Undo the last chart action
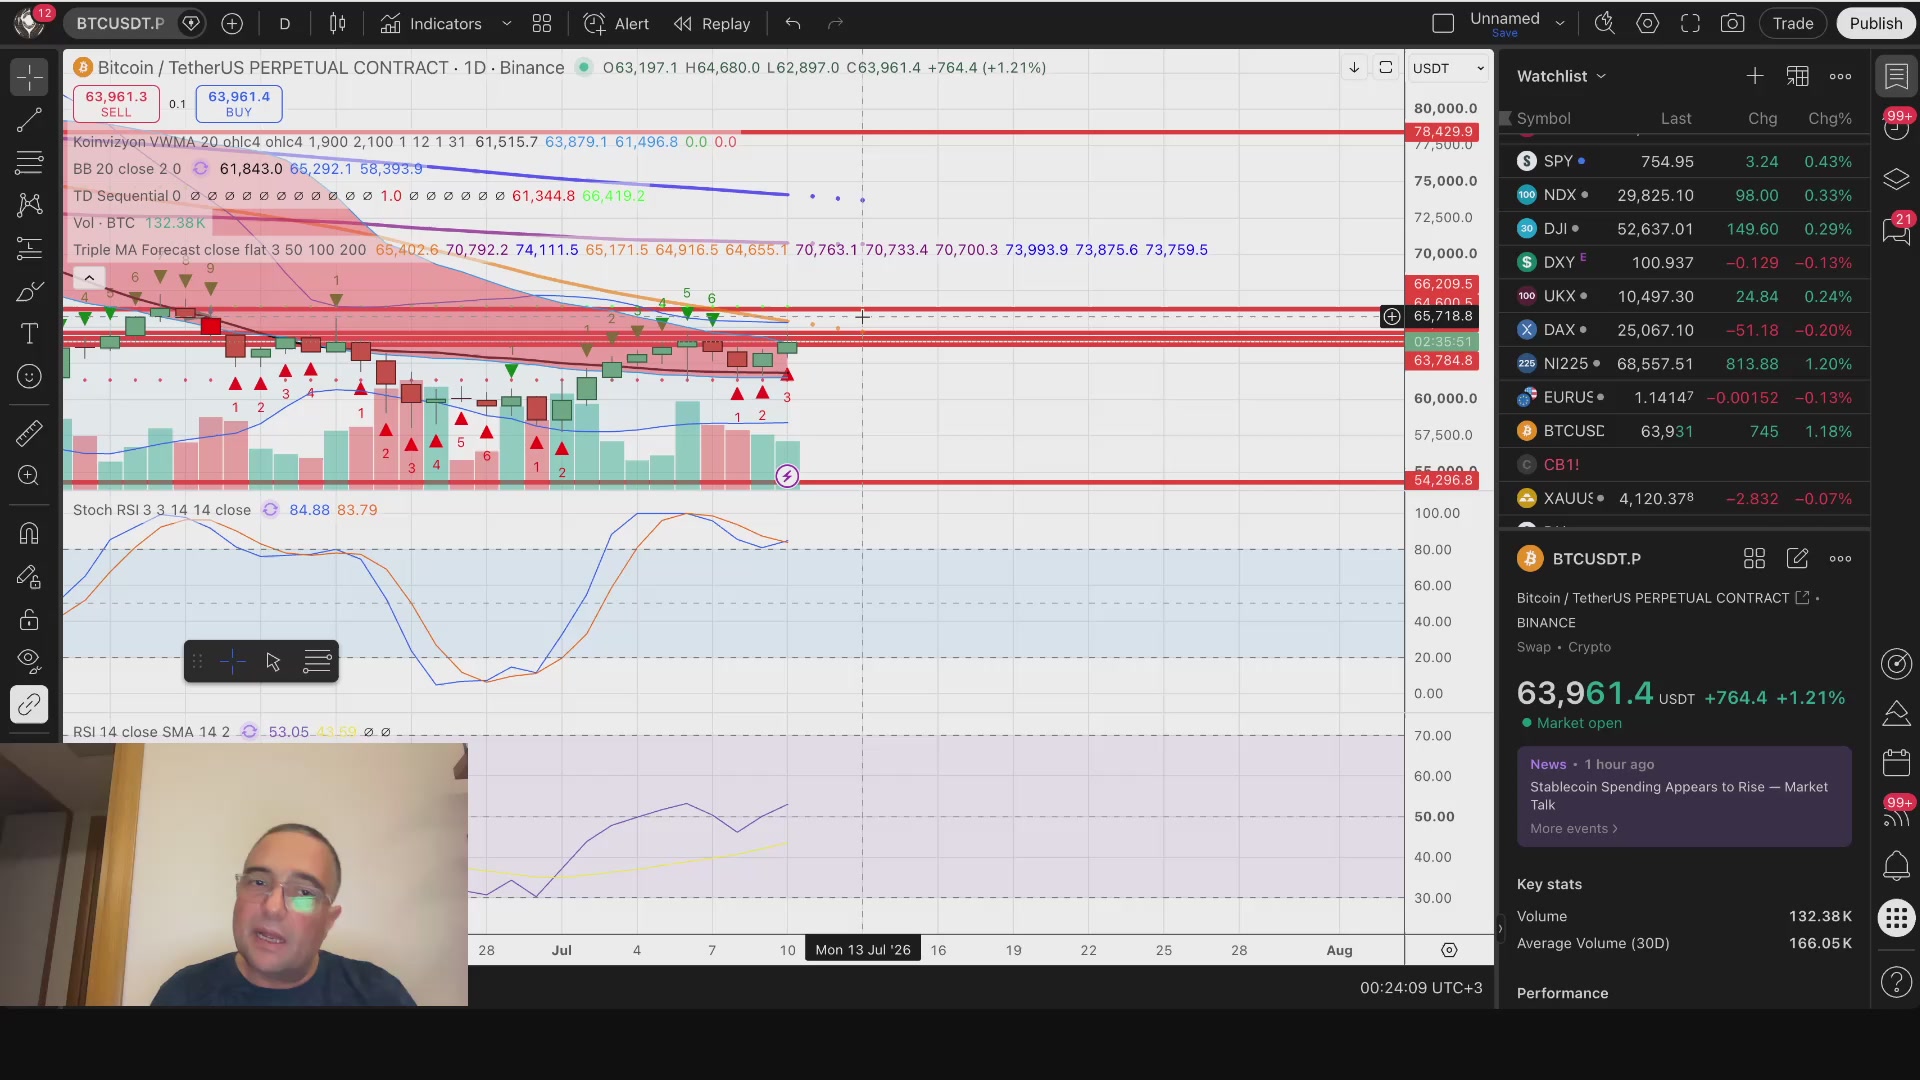 [793, 24]
